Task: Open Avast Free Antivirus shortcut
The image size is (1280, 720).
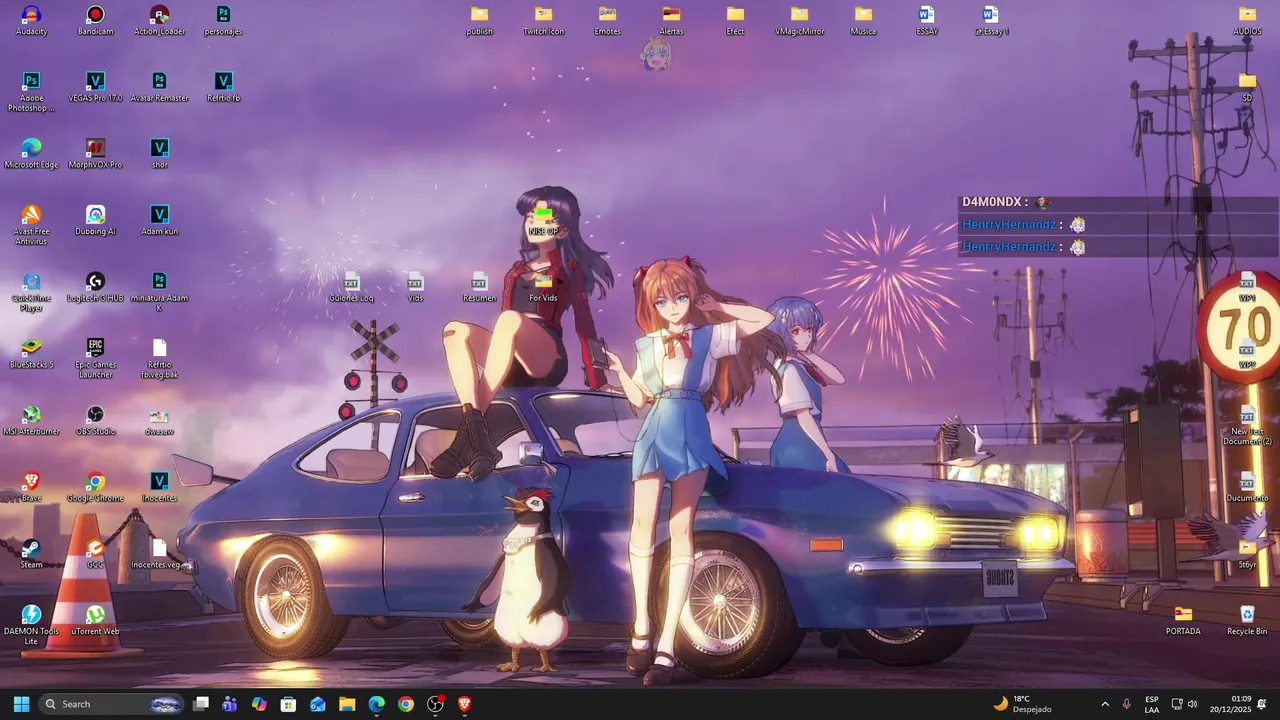Action: pos(31,226)
